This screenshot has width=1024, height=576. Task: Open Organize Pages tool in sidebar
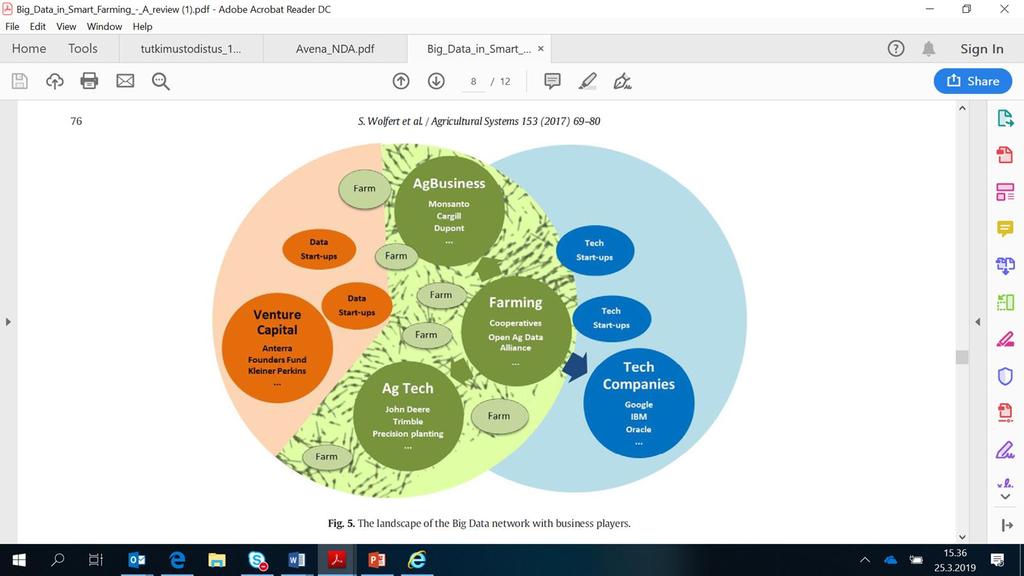[x=1005, y=302]
